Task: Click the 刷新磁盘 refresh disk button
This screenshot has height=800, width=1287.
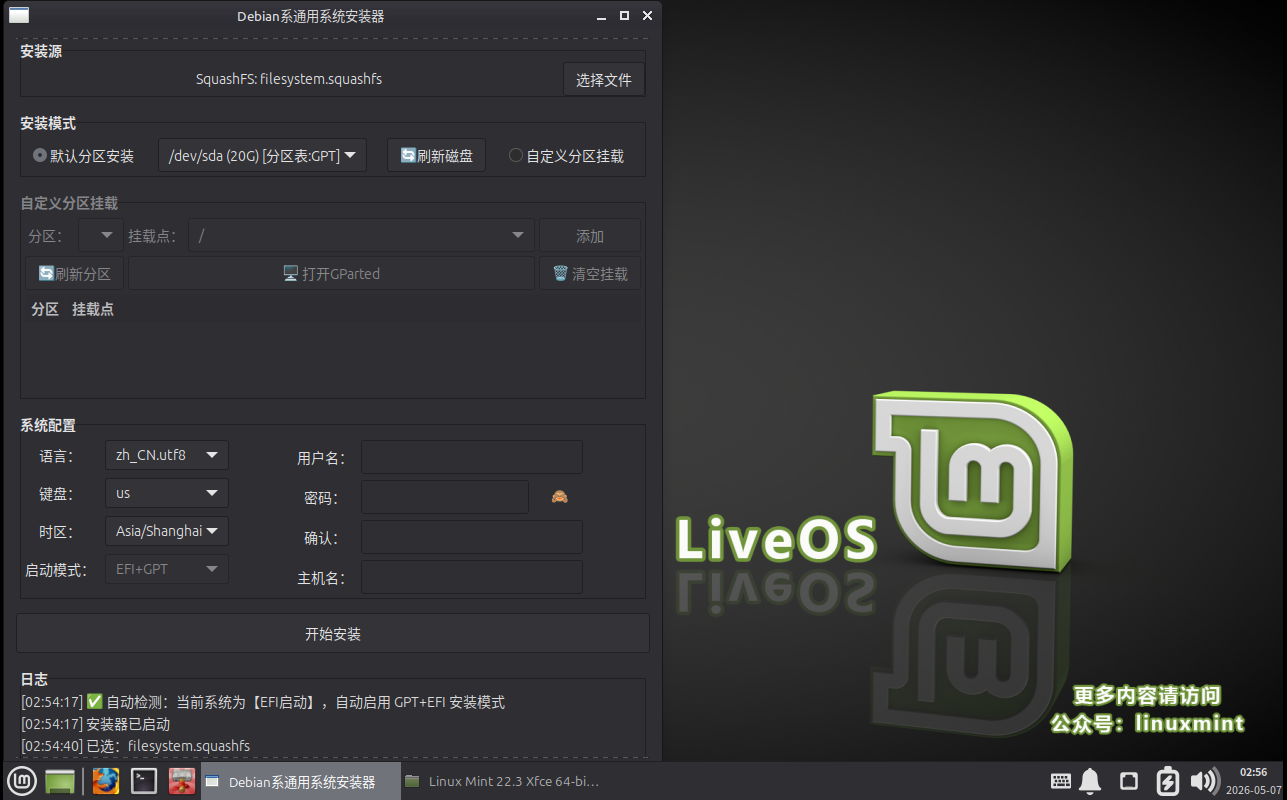Action: [437, 156]
